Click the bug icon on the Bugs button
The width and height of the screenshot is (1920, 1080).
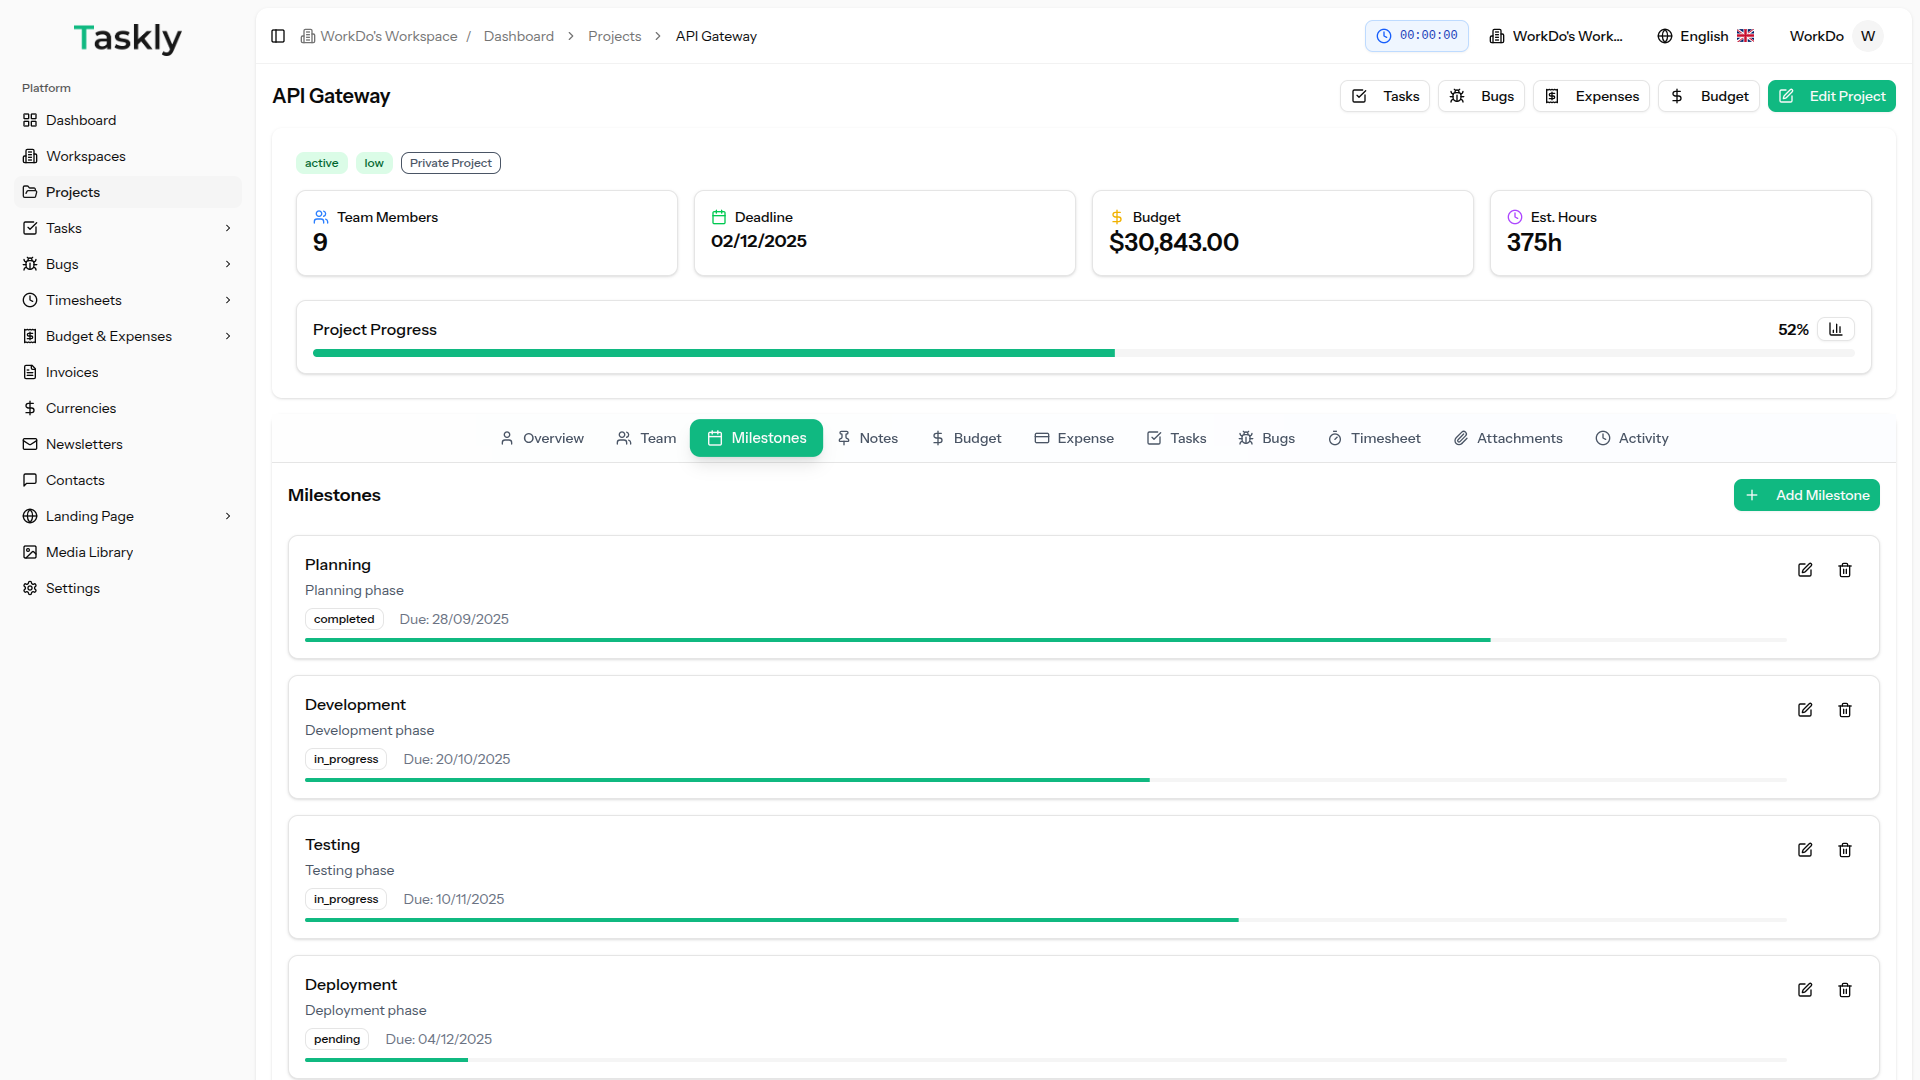click(x=1456, y=96)
